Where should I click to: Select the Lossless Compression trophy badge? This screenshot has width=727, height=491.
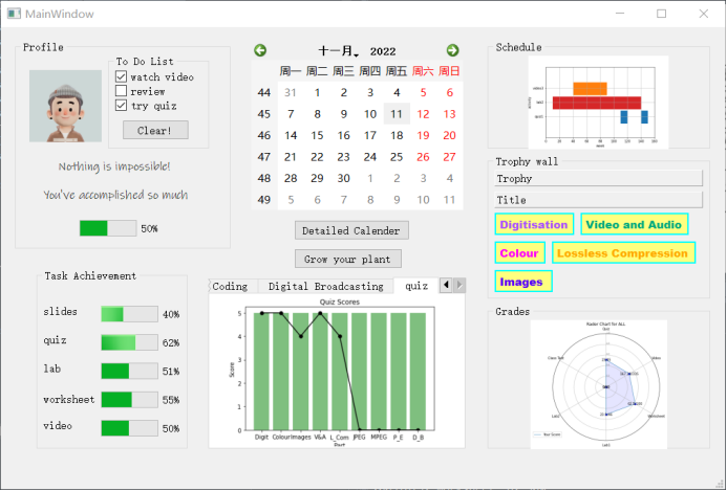click(622, 253)
